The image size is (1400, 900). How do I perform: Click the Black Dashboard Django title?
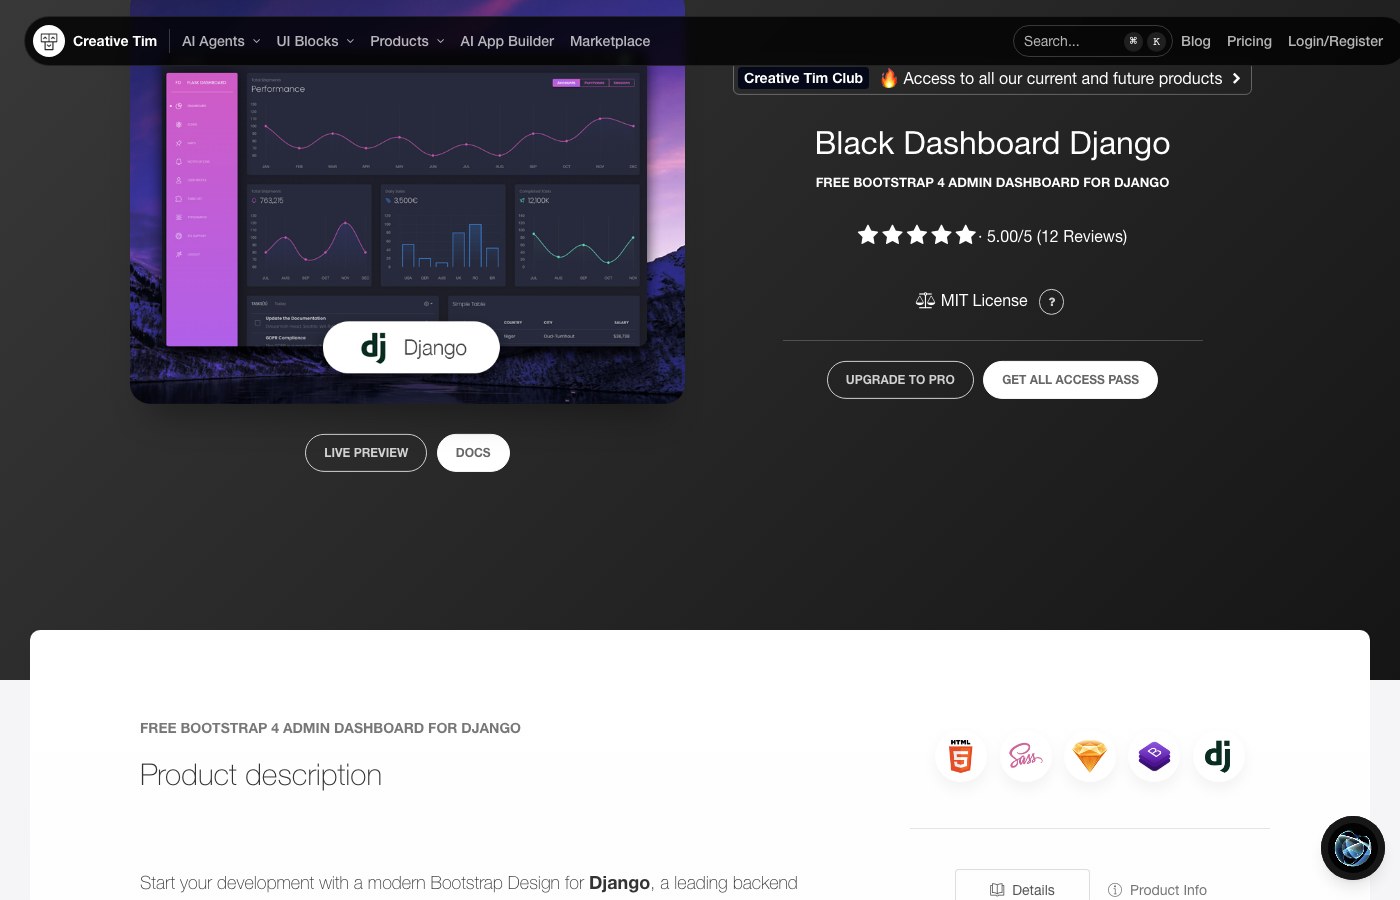pos(992,143)
